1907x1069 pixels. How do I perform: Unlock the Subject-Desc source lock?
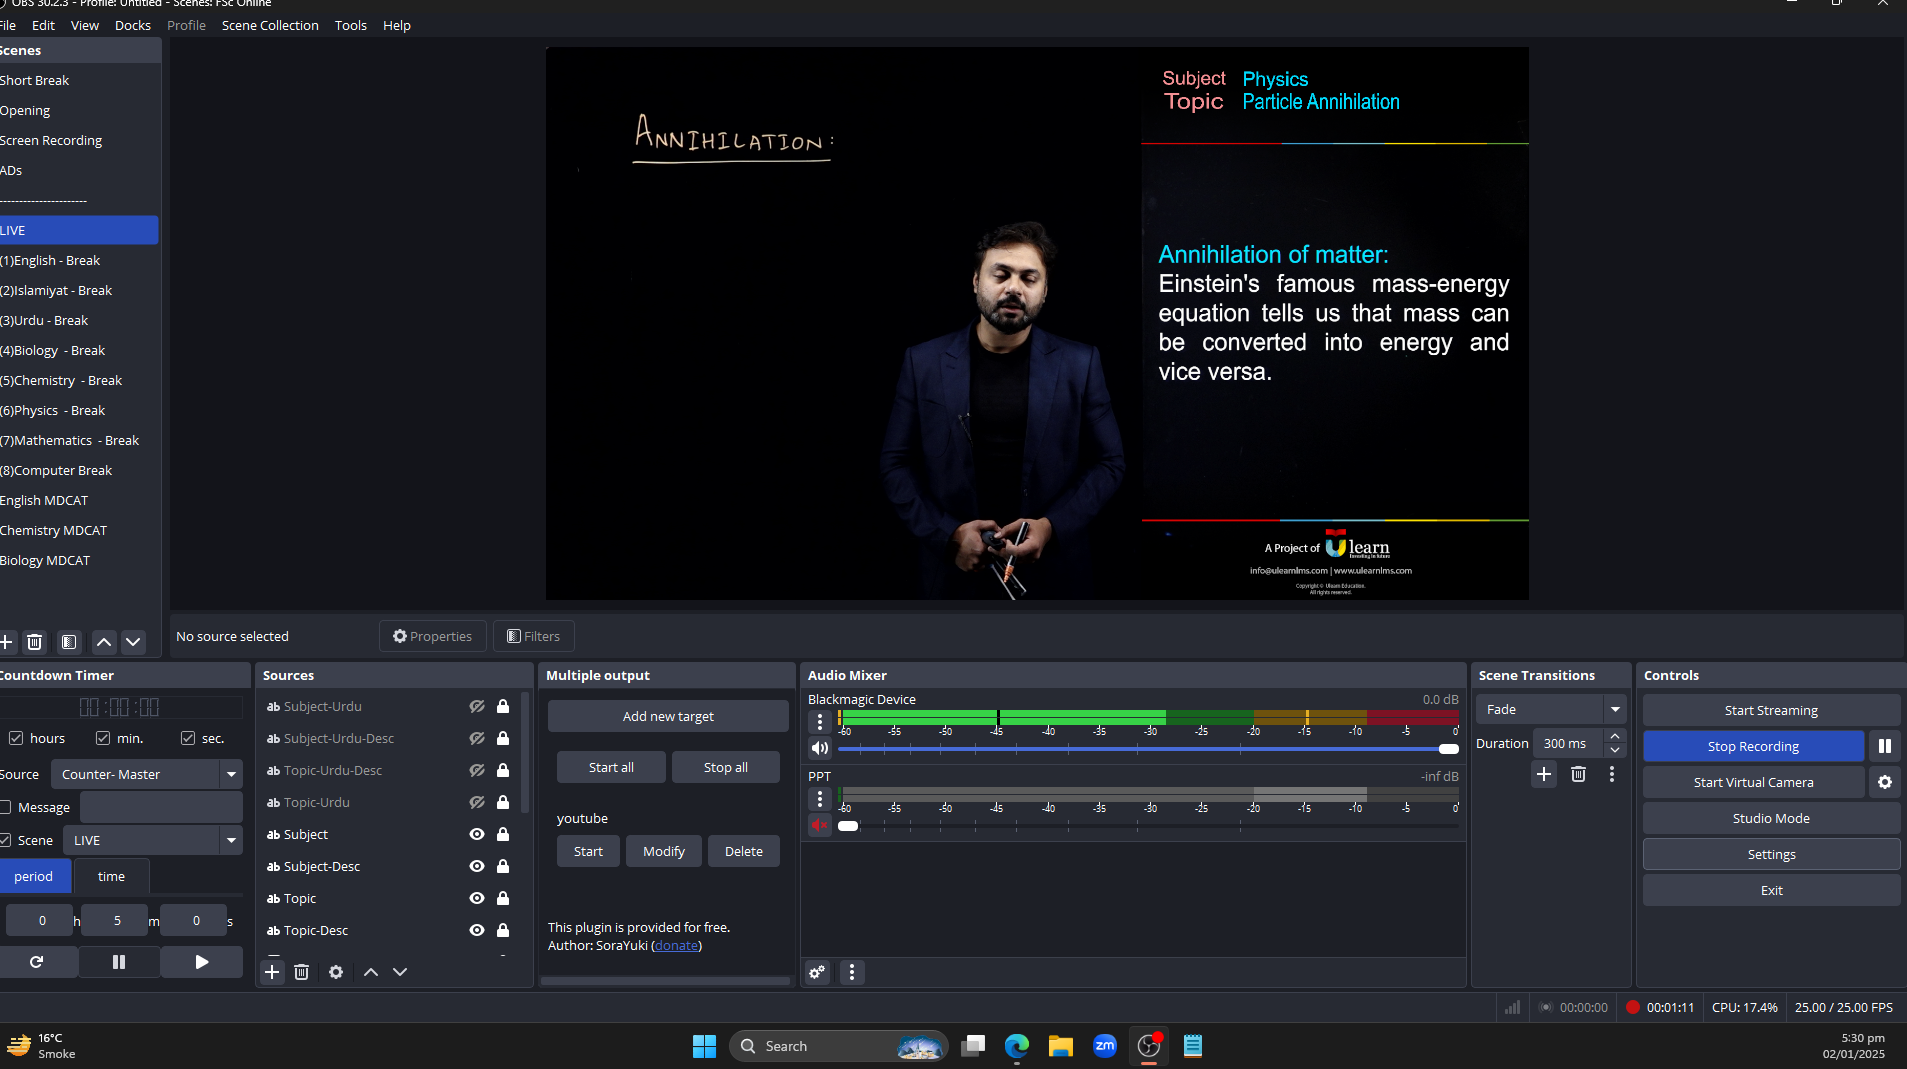point(503,866)
